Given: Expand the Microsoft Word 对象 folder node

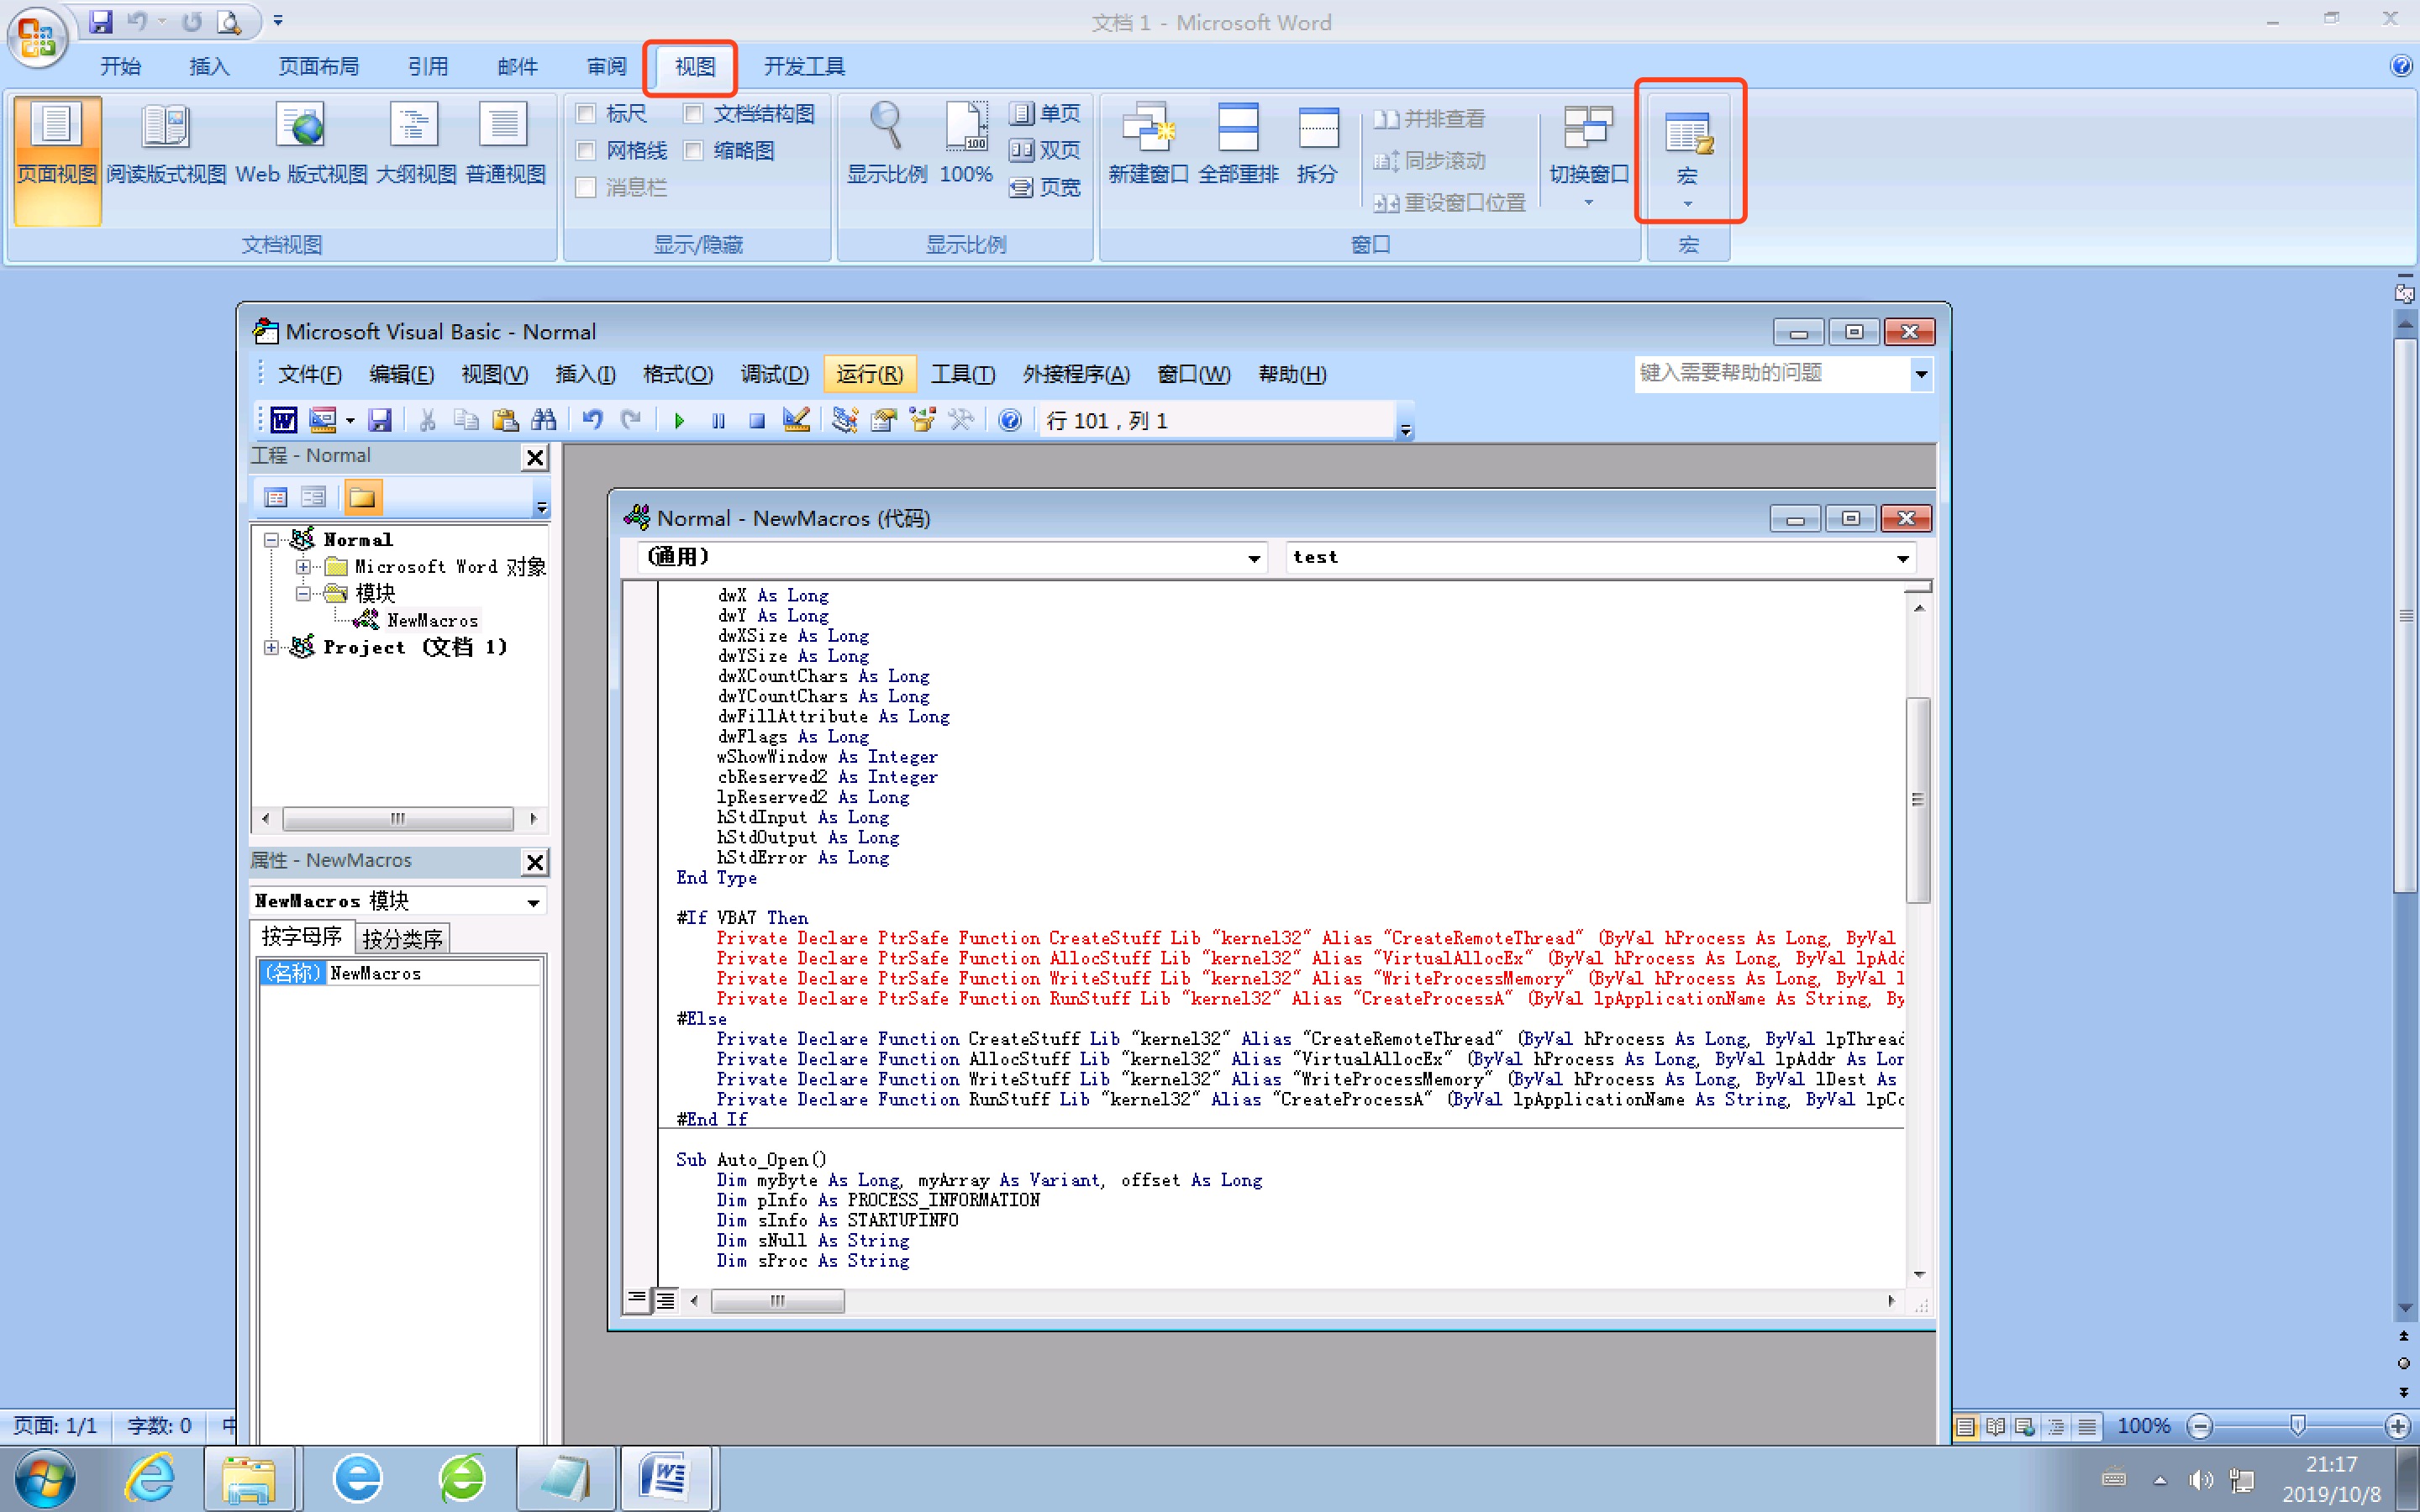Looking at the screenshot, I should point(302,567).
